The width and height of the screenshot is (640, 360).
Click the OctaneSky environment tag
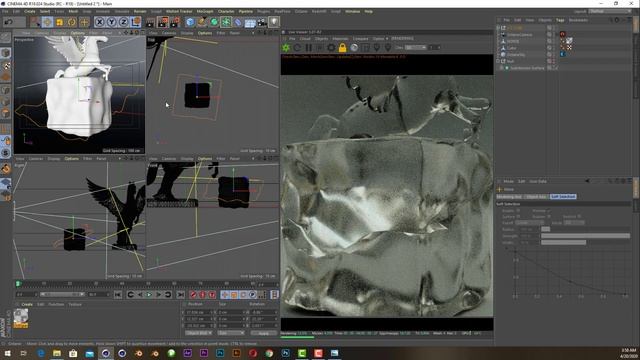click(562, 54)
